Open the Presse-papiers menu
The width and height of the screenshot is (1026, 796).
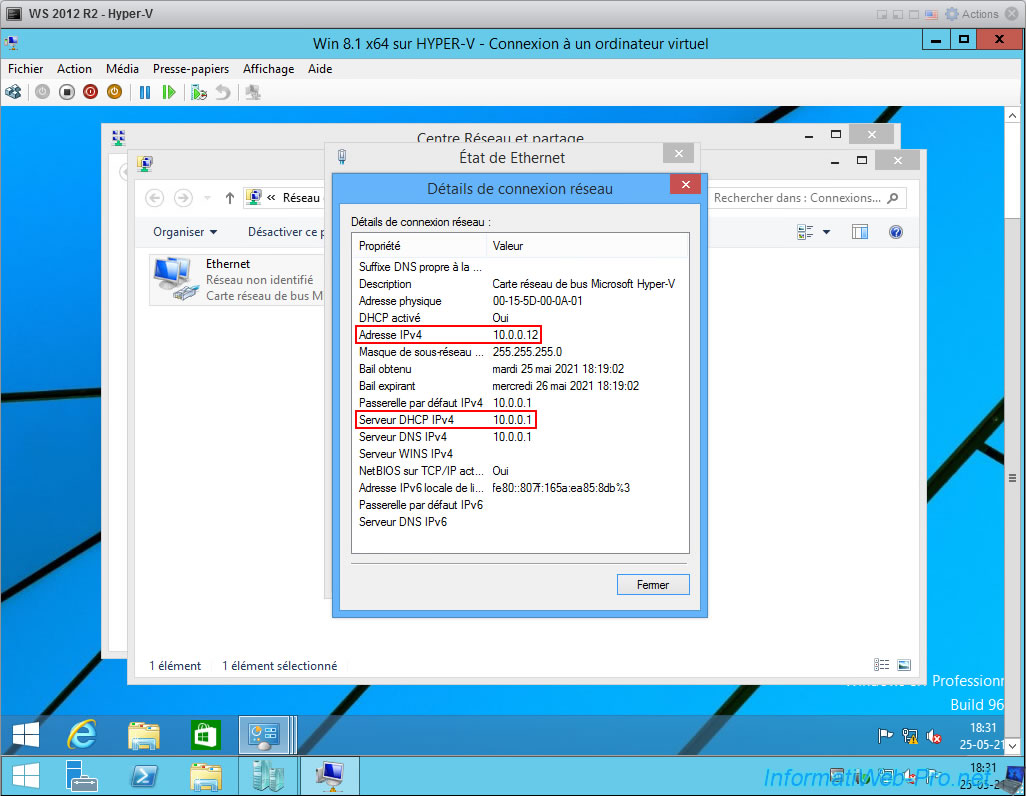coord(190,69)
